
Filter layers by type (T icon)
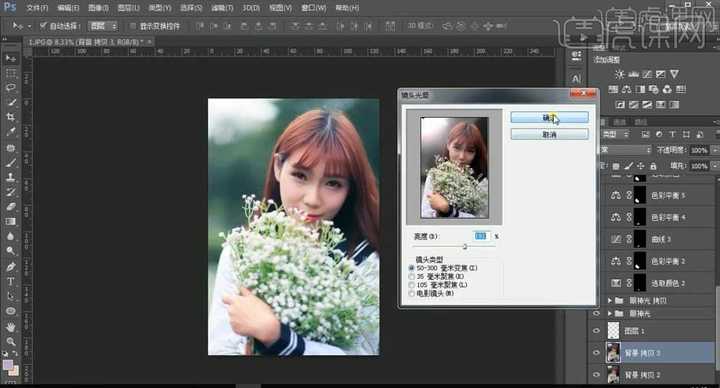[x=672, y=135]
